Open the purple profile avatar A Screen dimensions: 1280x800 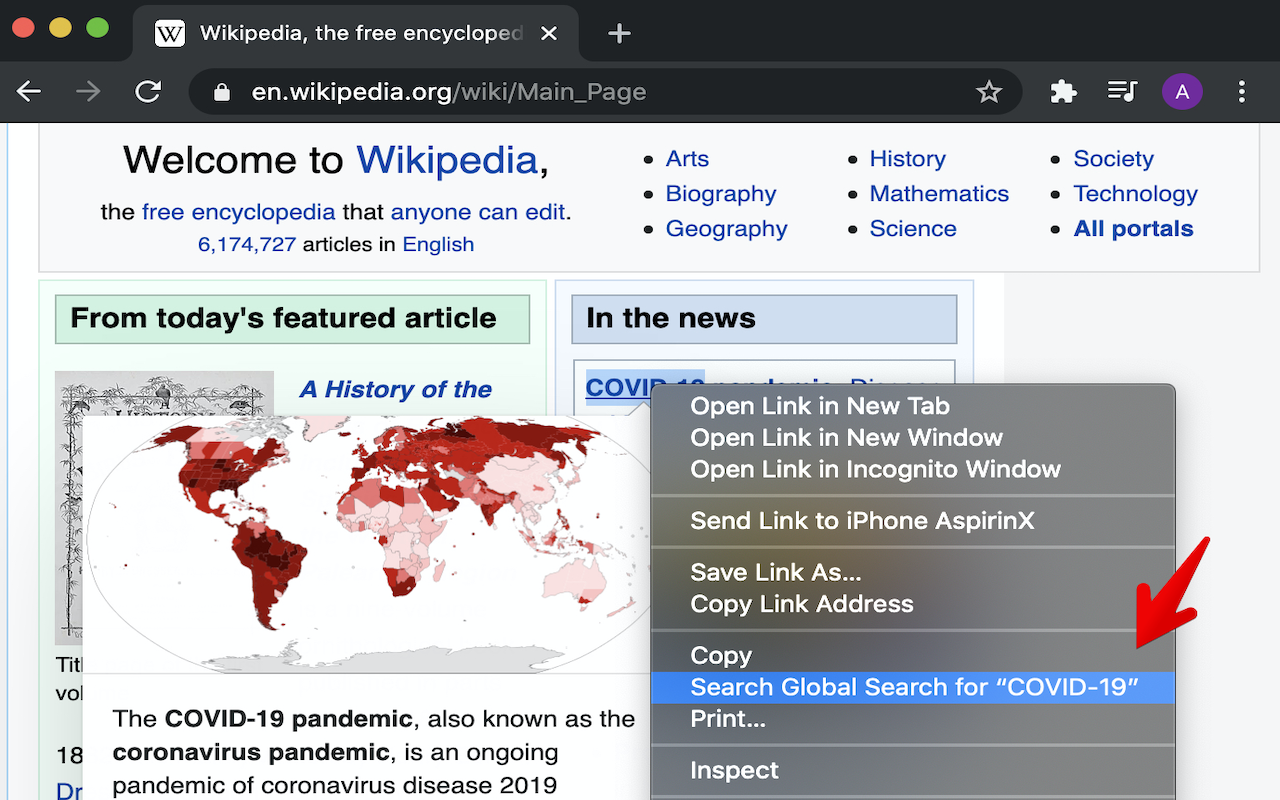(x=1182, y=92)
